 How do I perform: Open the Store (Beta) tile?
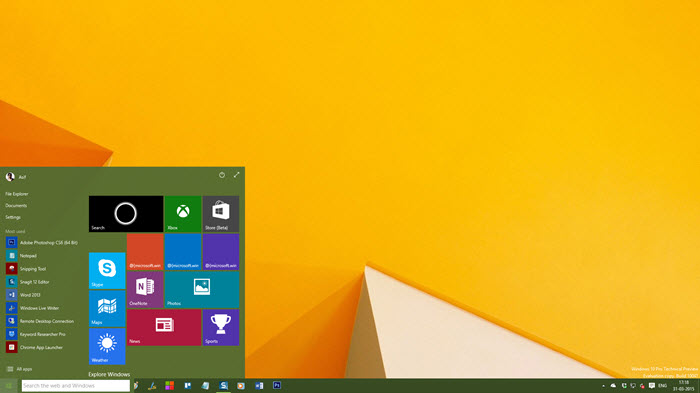click(221, 214)
